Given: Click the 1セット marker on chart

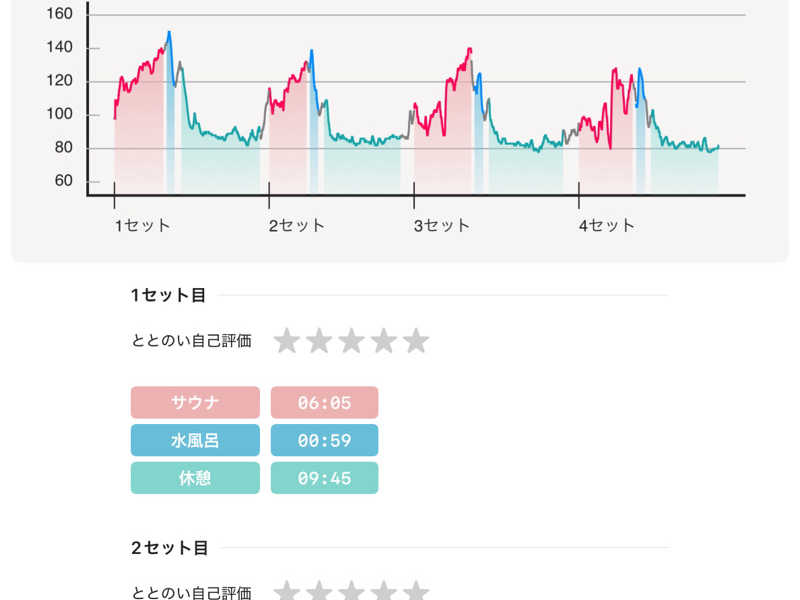Looking at the screenshot, I should (142, 226).
